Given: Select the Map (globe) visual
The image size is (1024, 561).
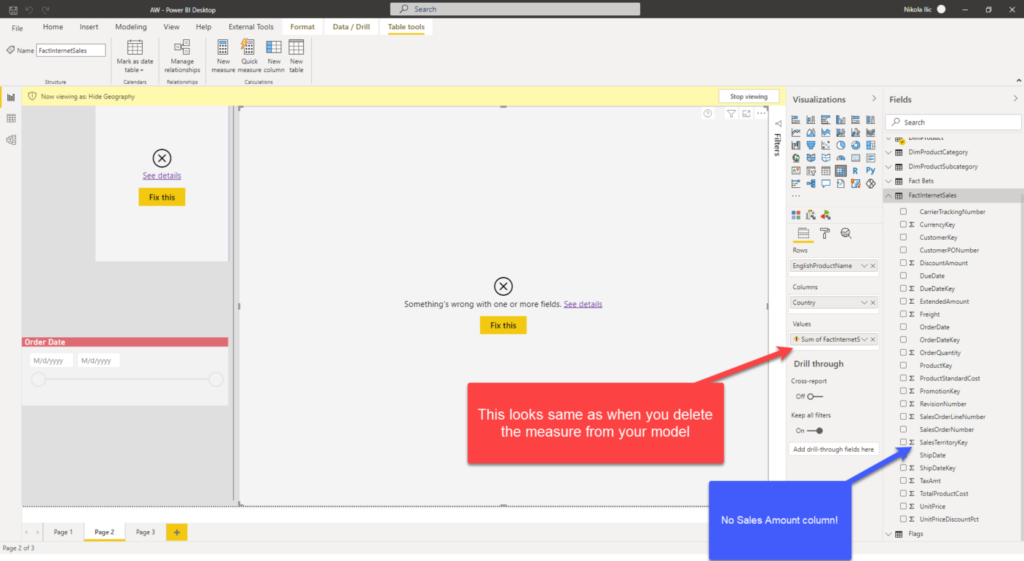Looking at the screenshot, I should coord(795,158).
